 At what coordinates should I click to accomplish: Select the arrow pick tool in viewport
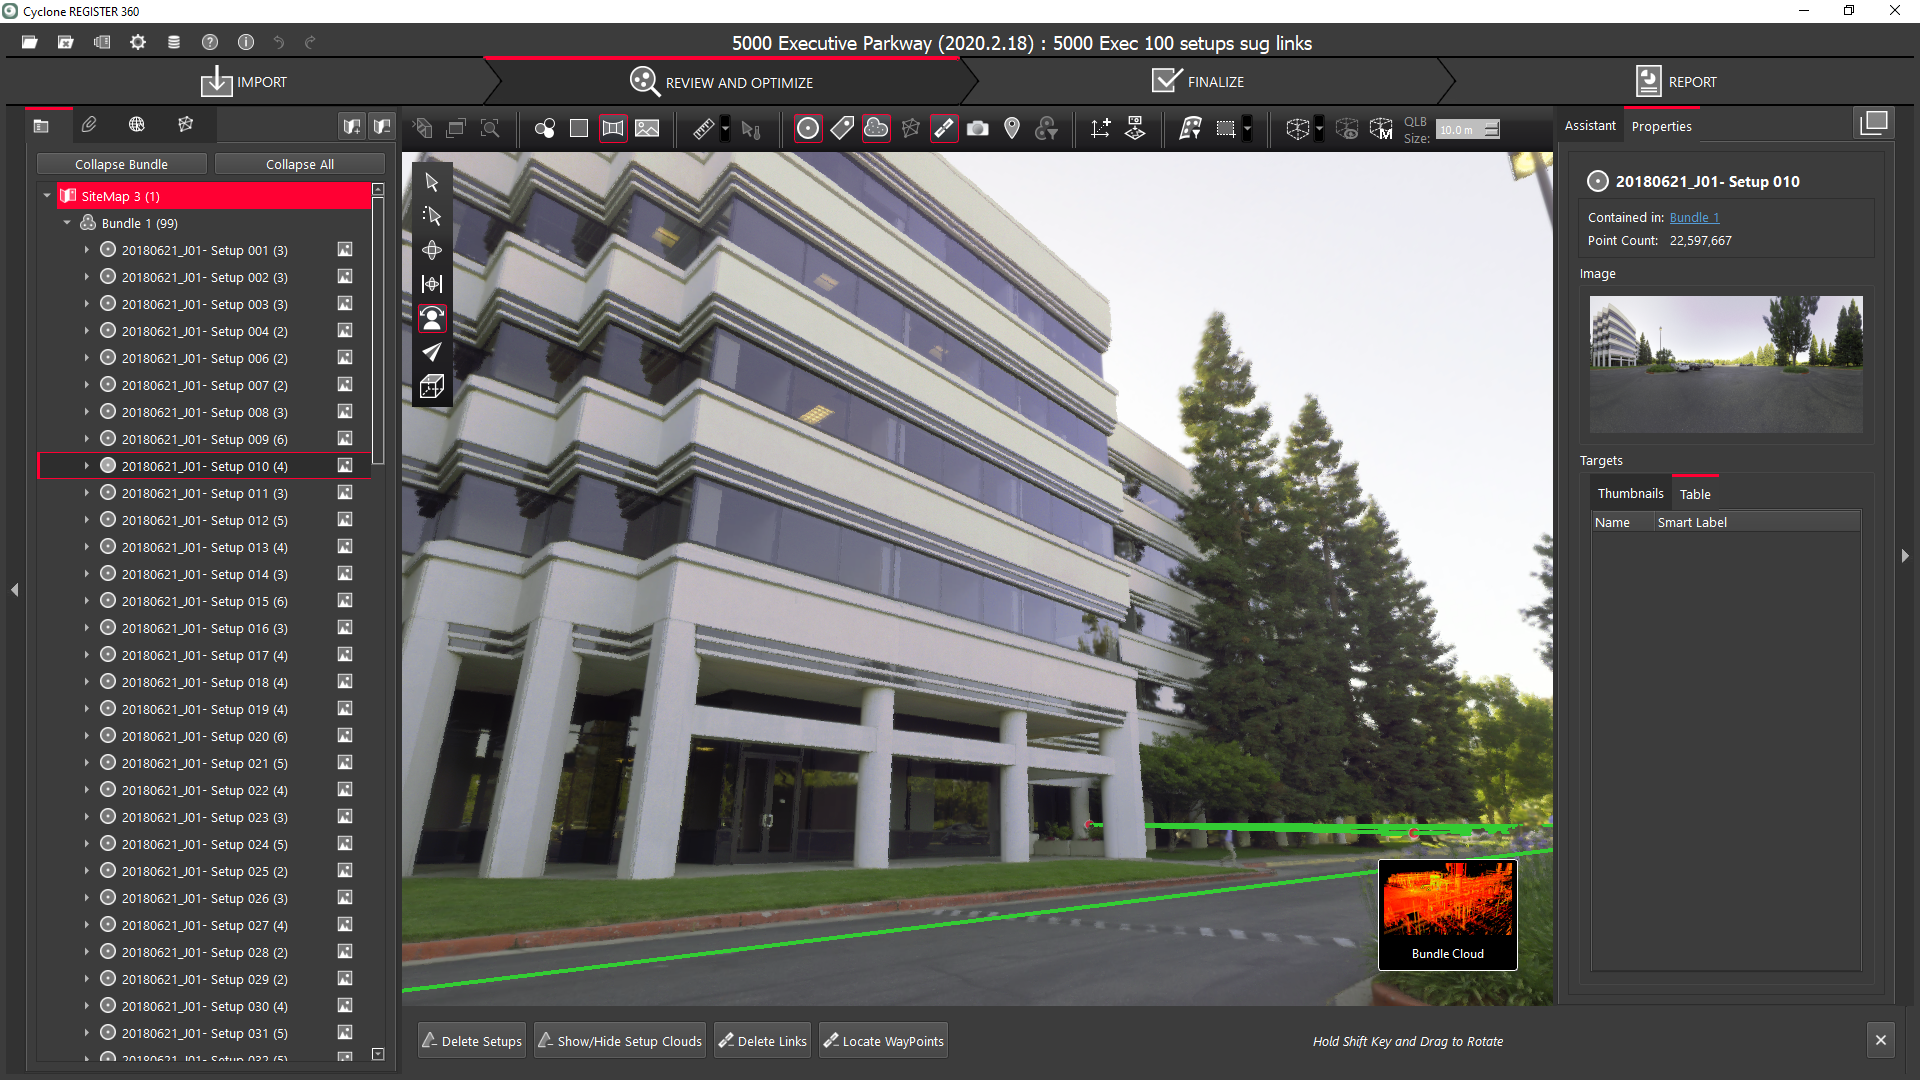coord(432,182)
